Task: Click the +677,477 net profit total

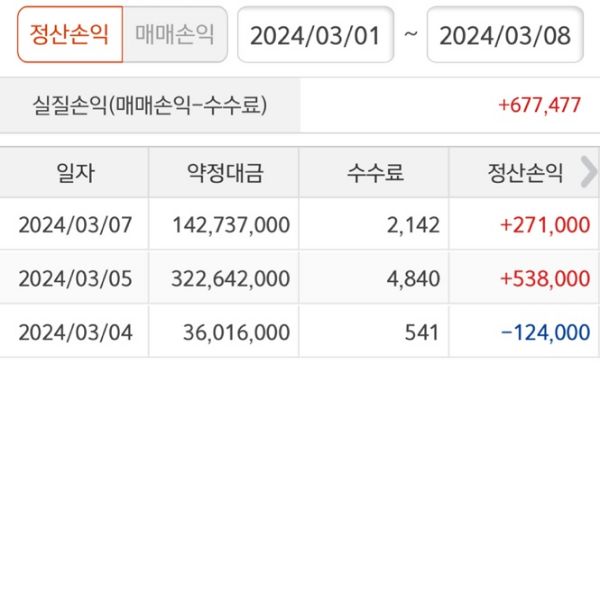Action: click(x=540, y=105)
